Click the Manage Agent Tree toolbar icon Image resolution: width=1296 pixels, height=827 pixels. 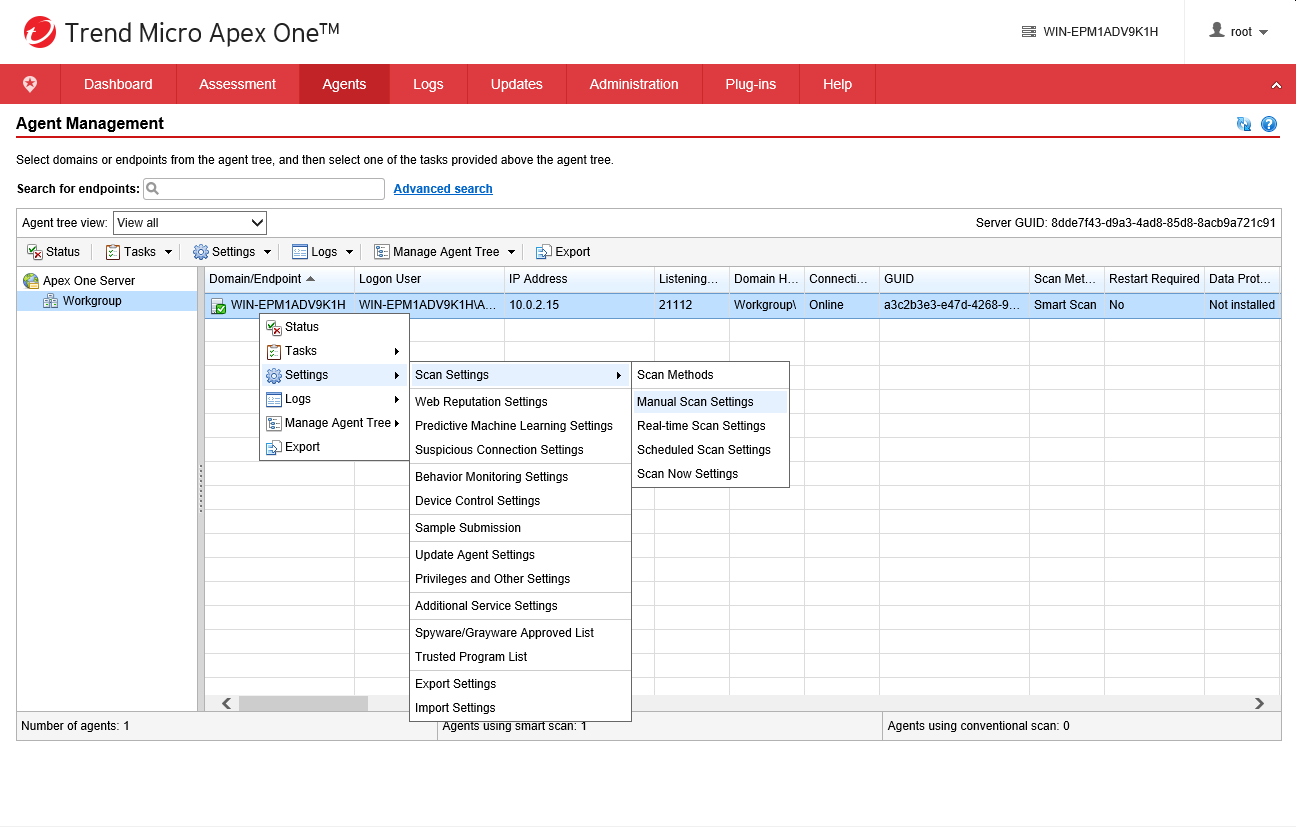pos(382,252)
